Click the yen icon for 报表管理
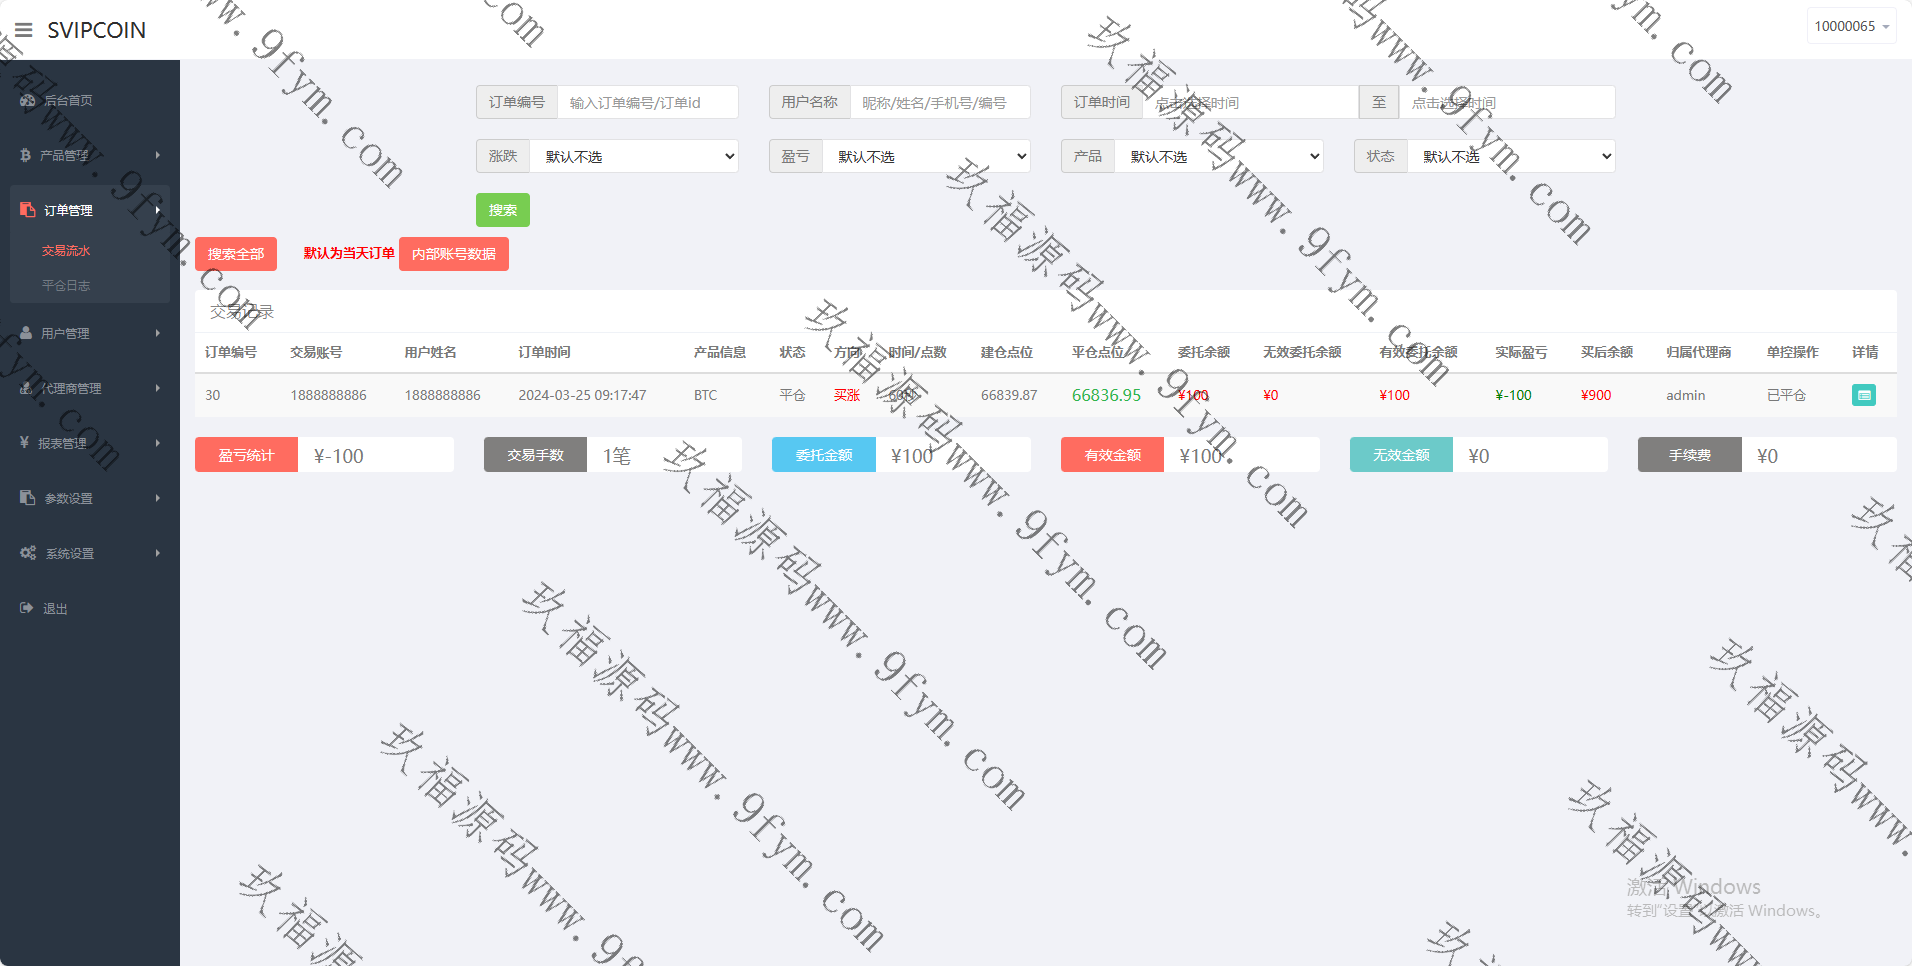Viewport: 1912px width, 966px height. (x=25, y=442)
